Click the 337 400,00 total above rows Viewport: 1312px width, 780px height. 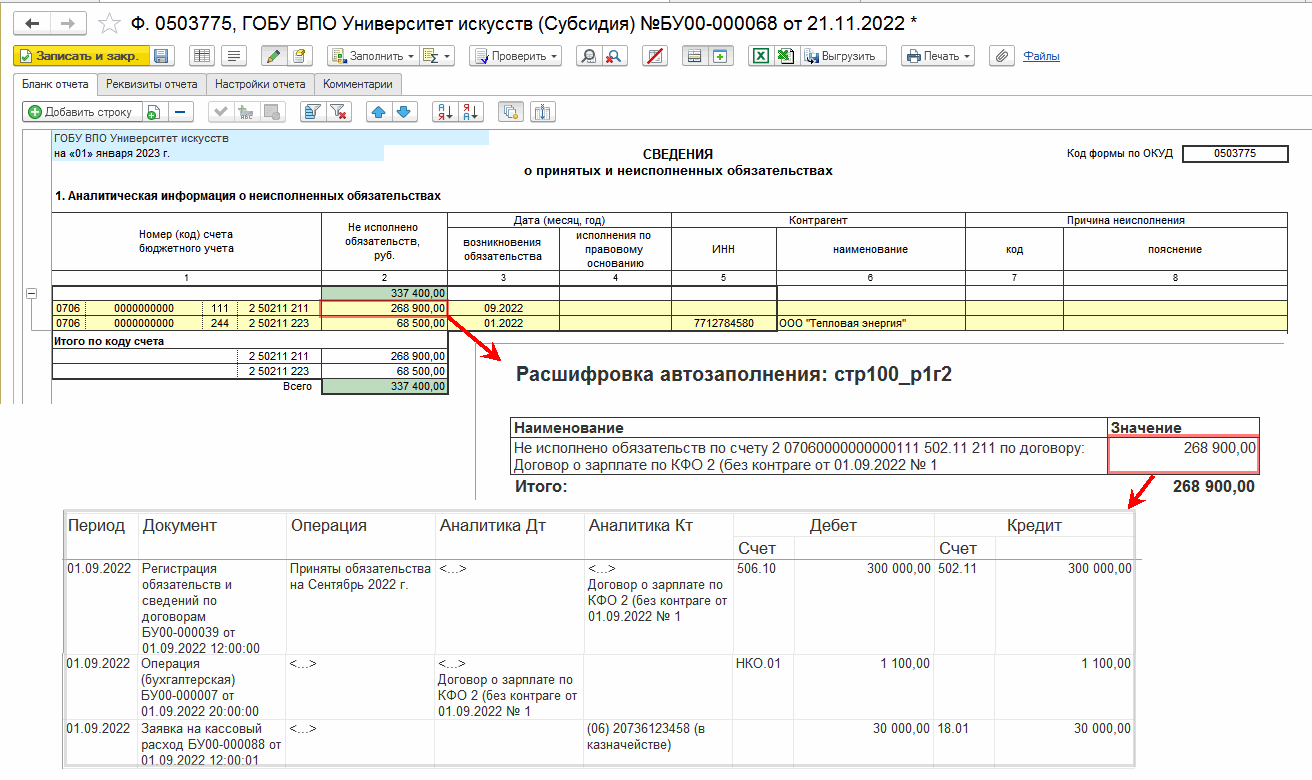coord(385,293)
